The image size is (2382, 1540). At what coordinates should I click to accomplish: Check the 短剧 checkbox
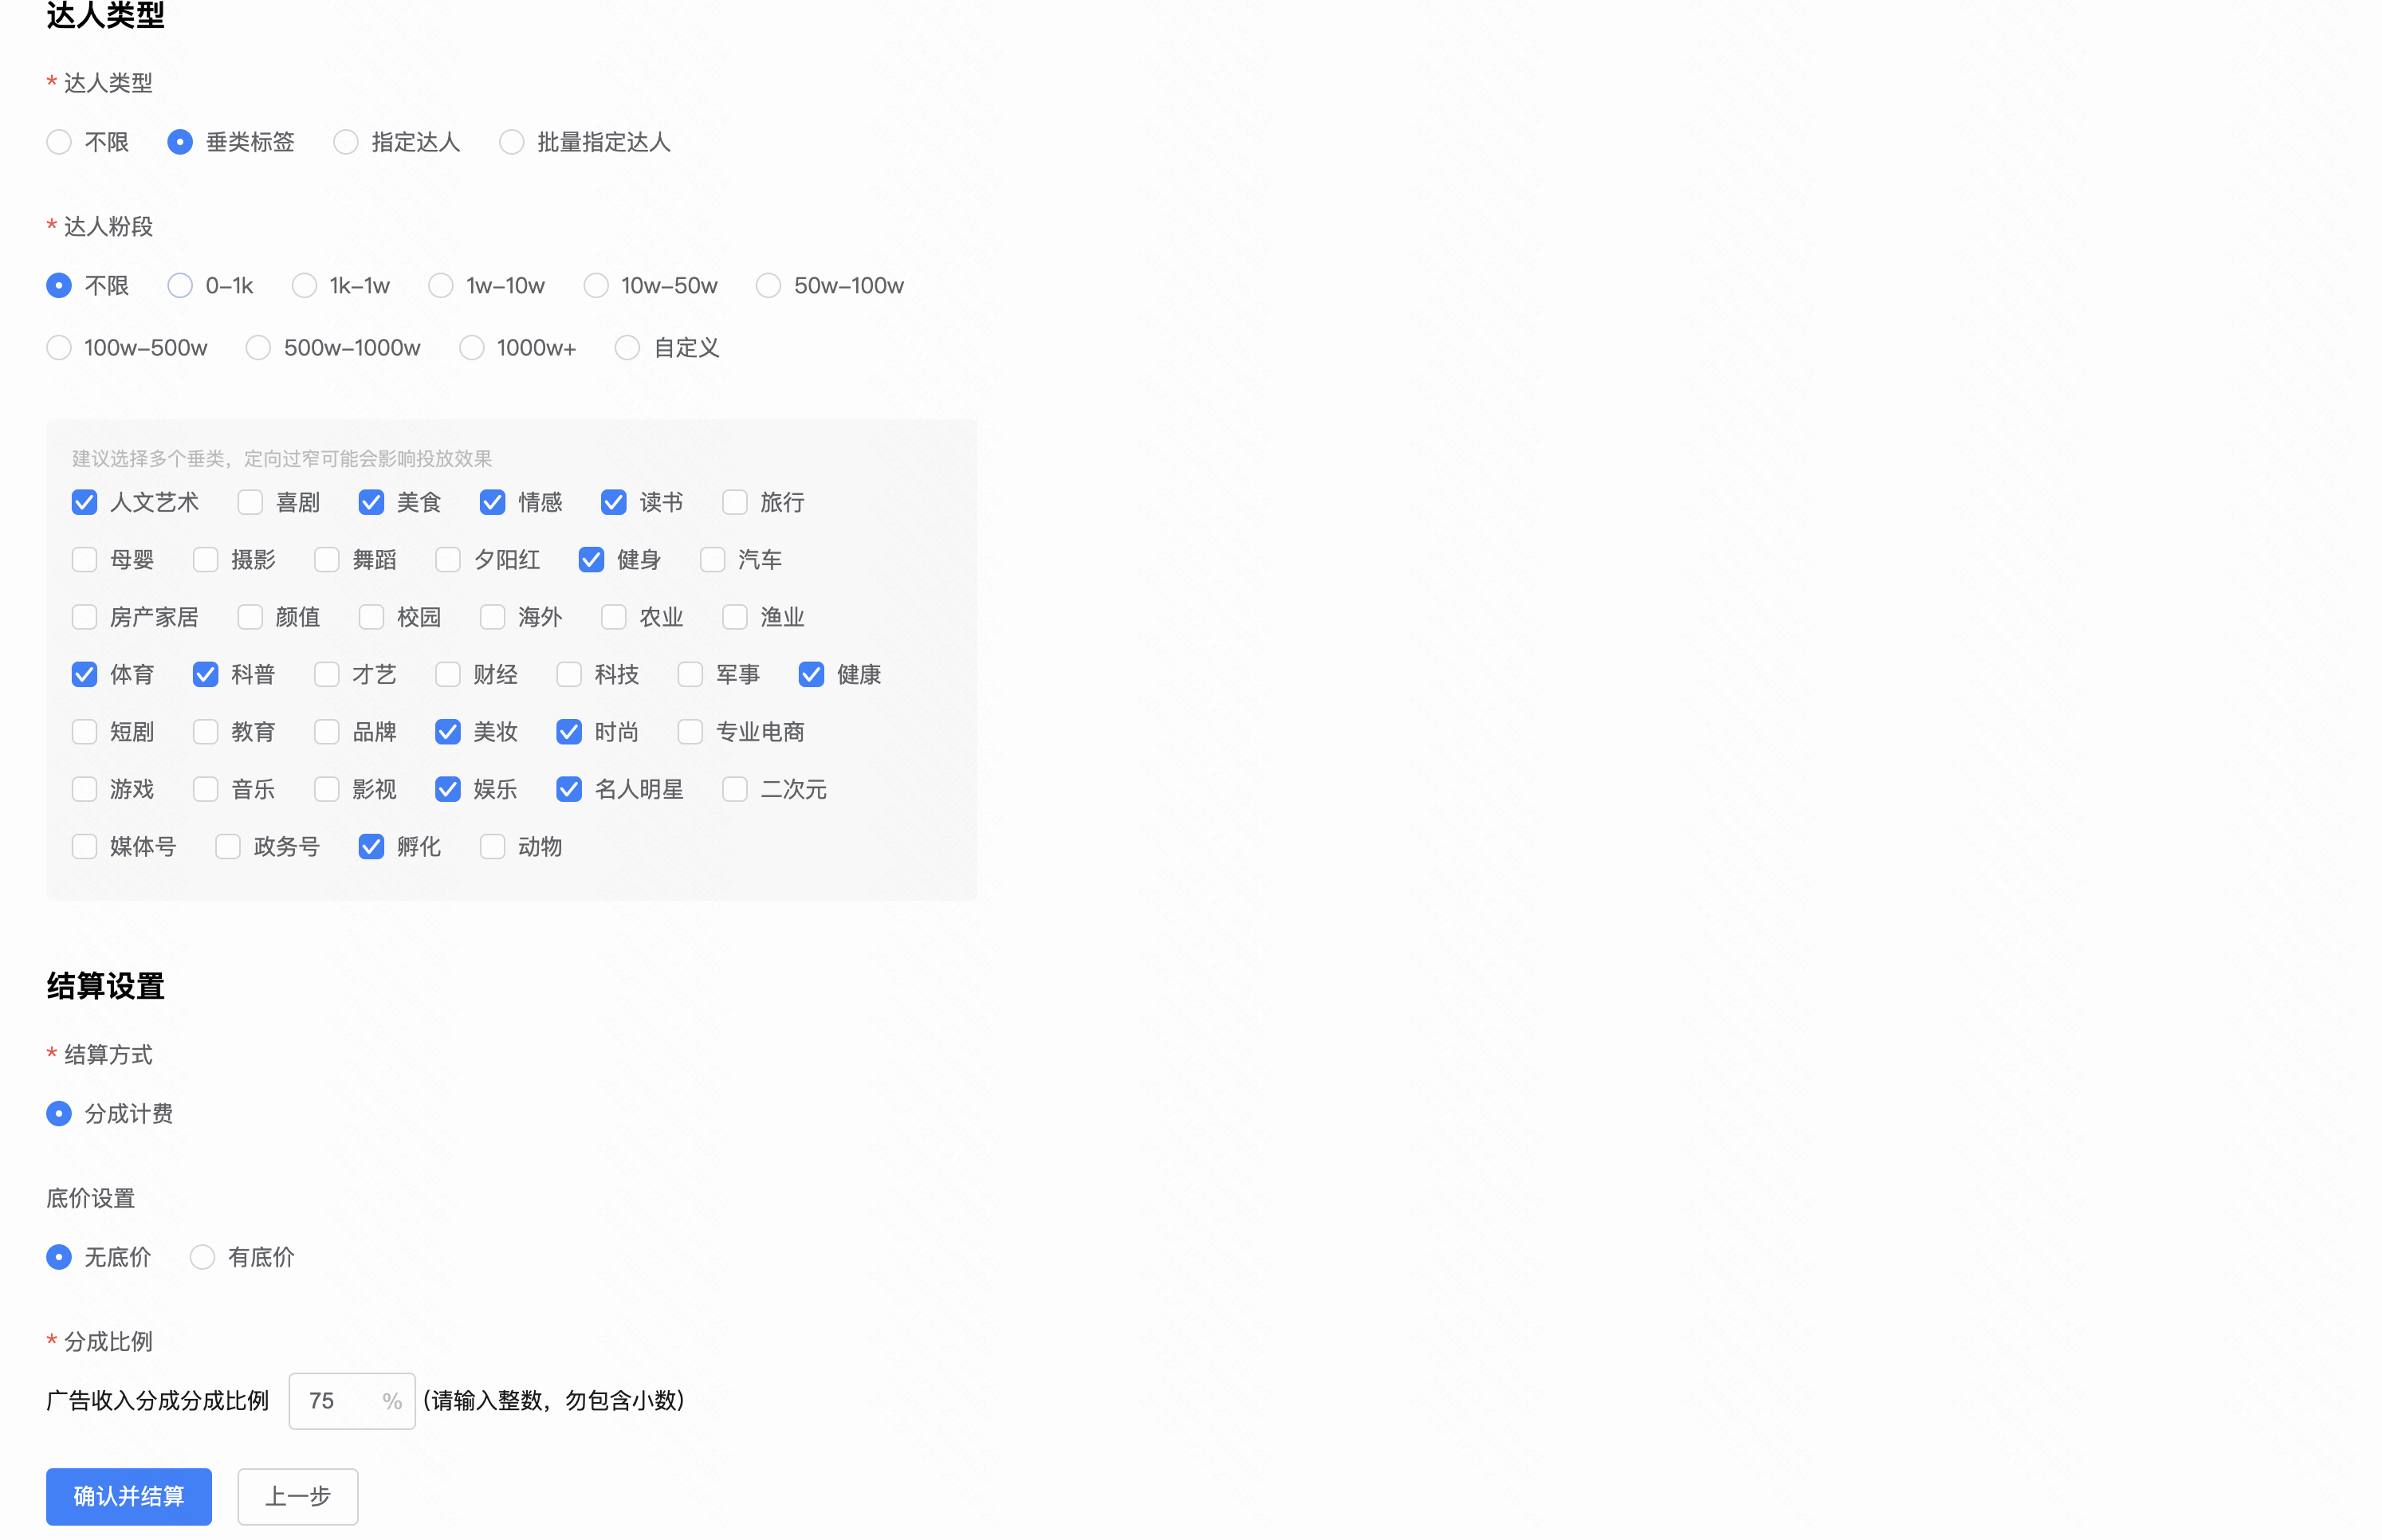[x=85, y=732]
